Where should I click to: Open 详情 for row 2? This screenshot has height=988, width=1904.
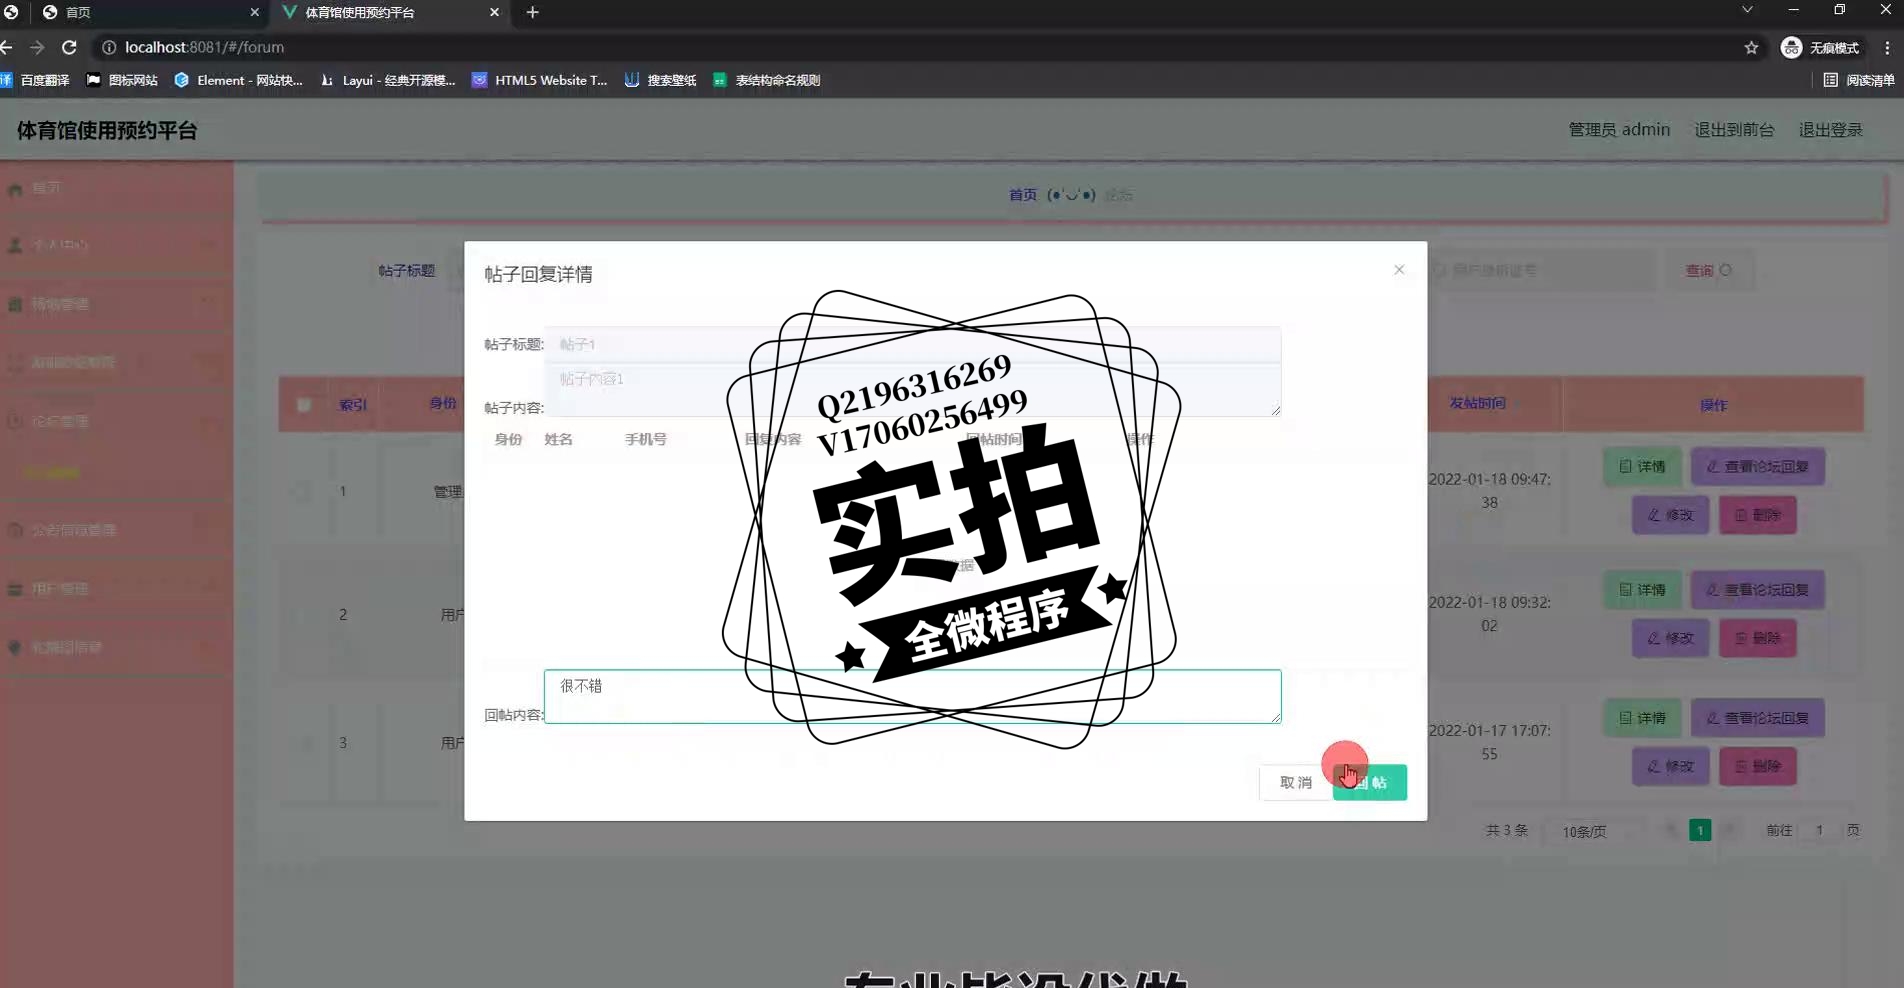click(1642, 590)
